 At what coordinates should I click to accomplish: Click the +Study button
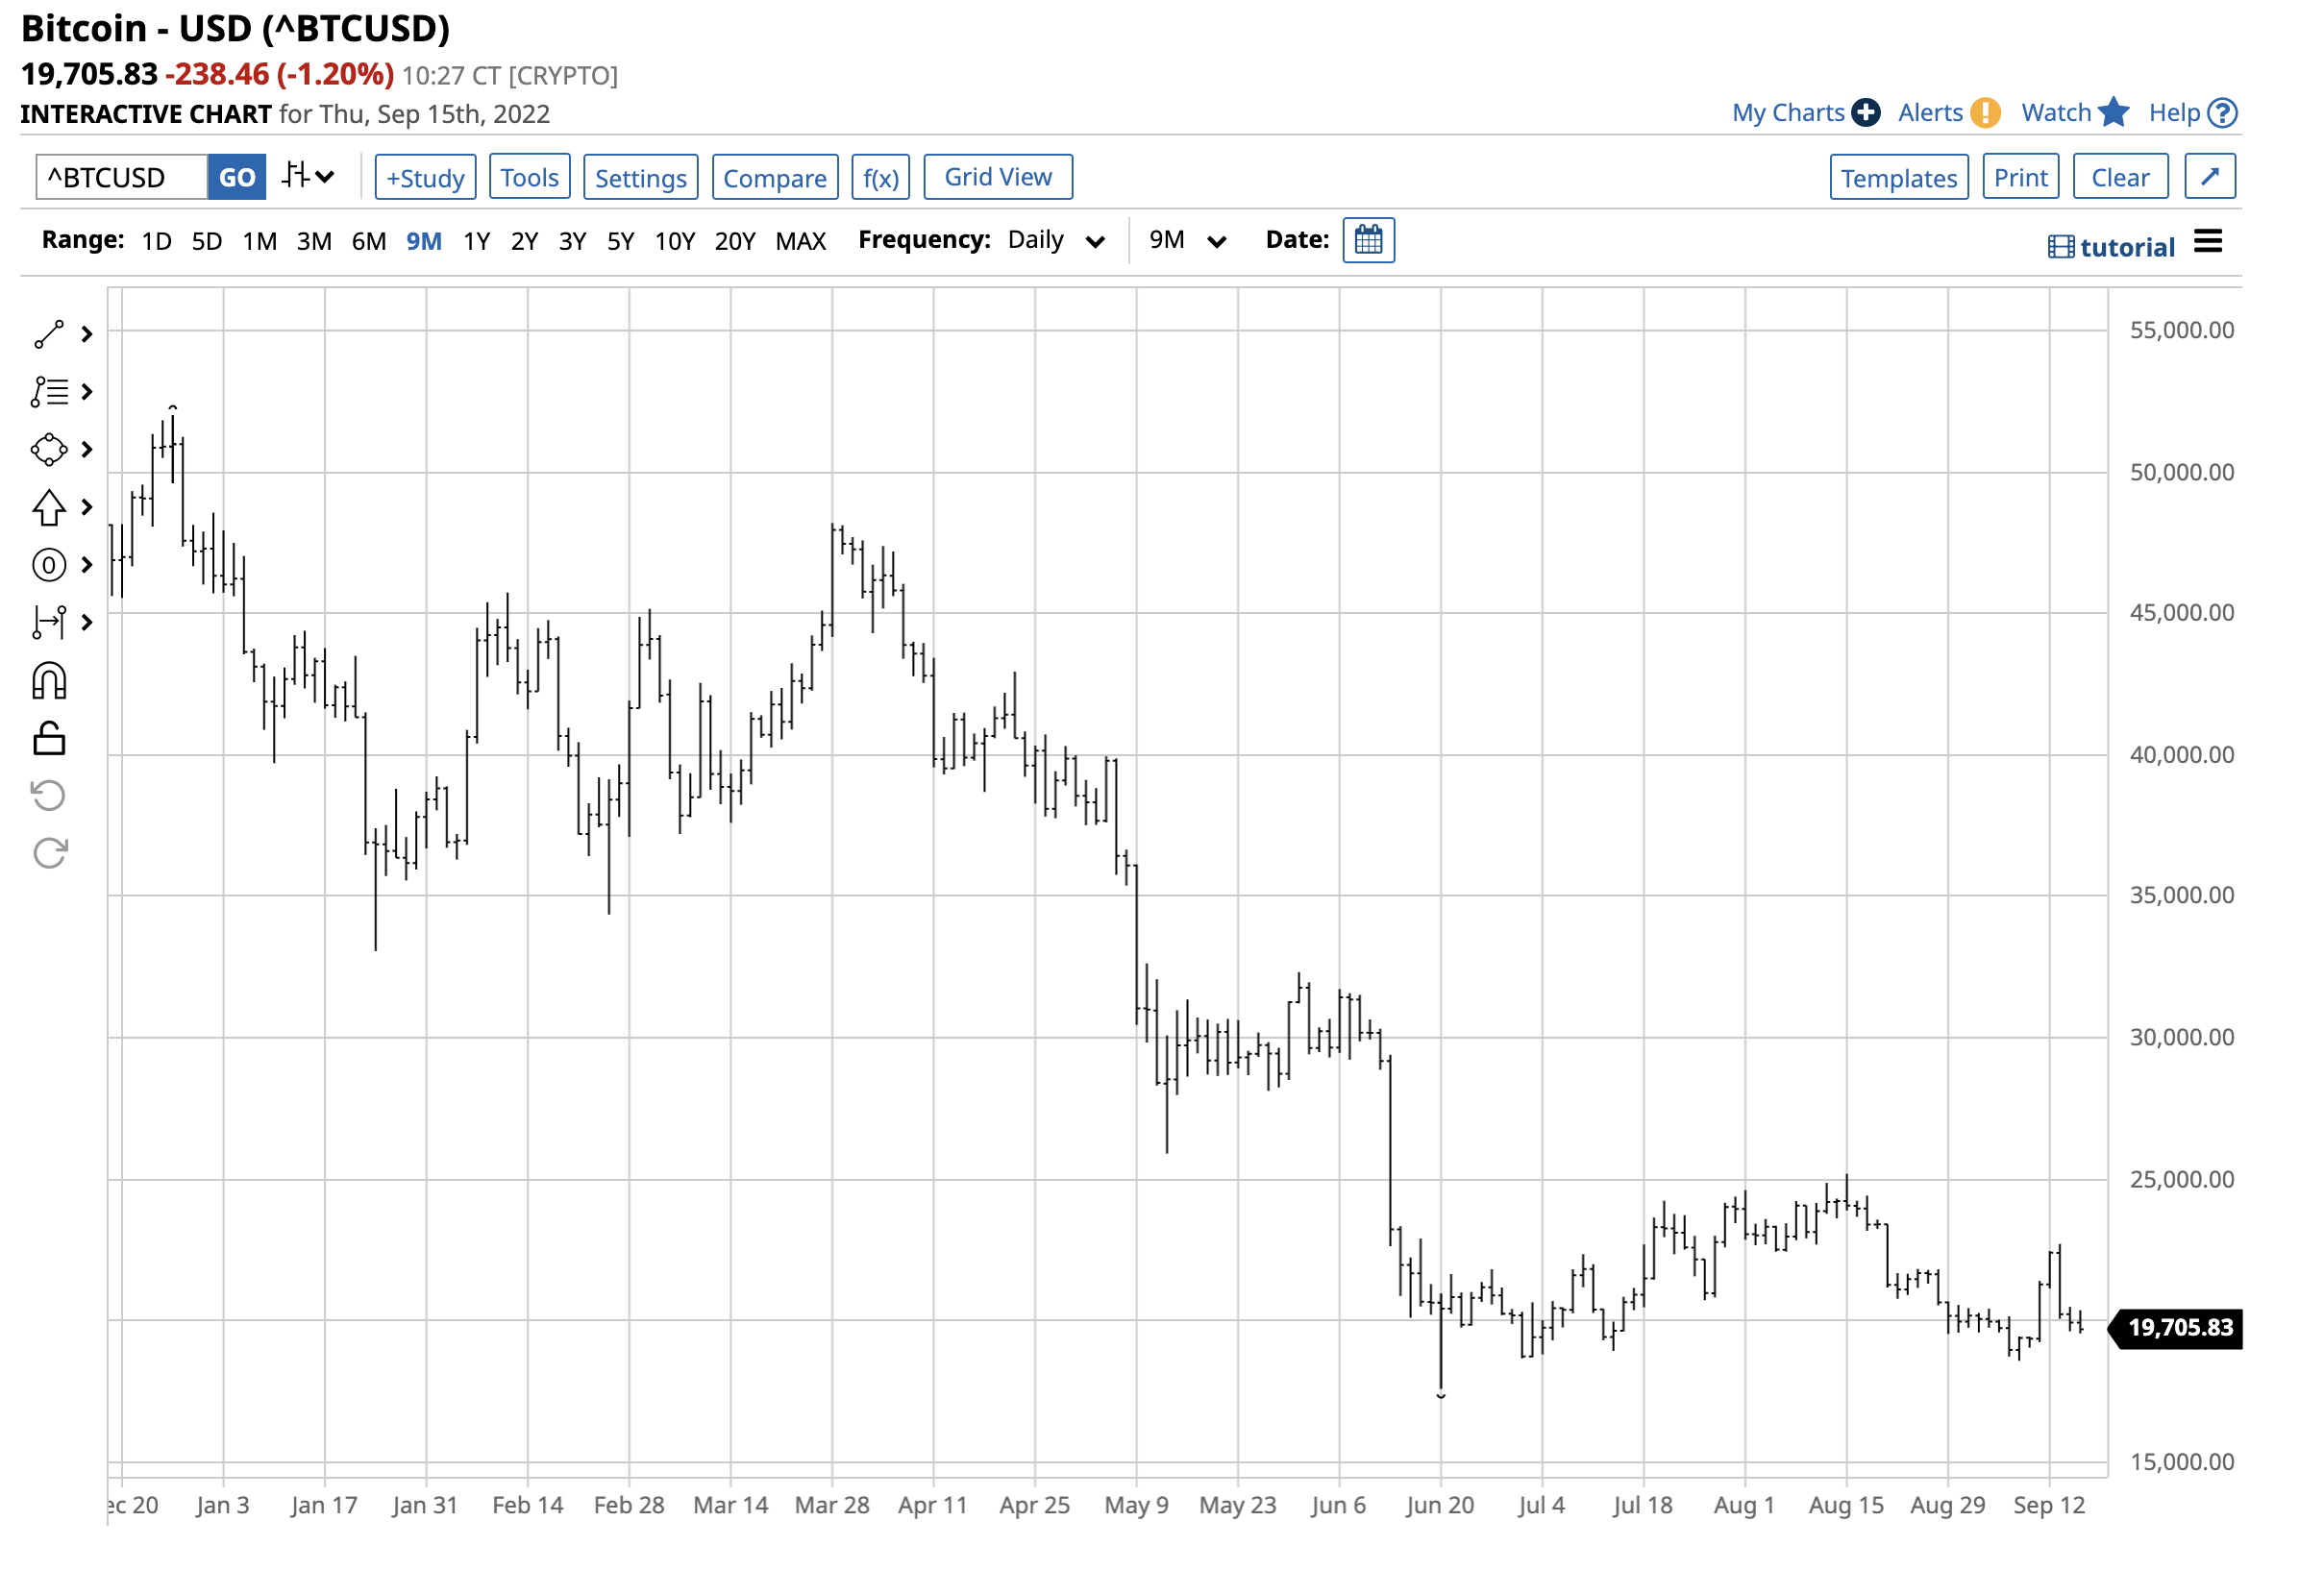click(427, 178)
